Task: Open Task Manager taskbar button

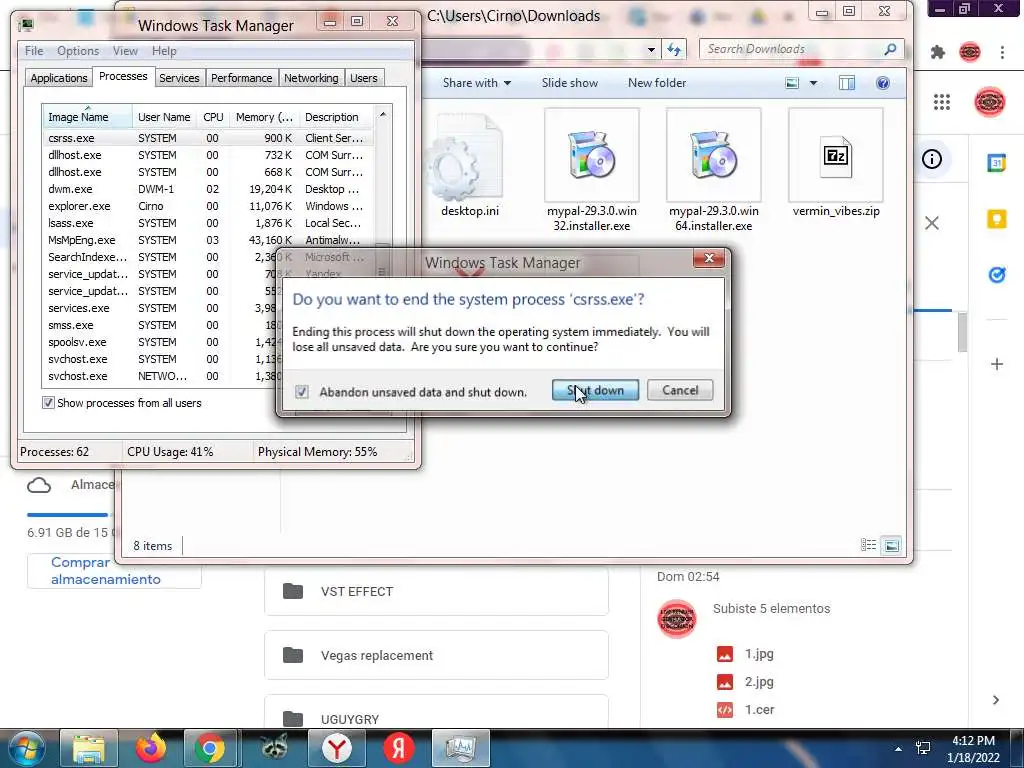Action: tap(460, 748)
